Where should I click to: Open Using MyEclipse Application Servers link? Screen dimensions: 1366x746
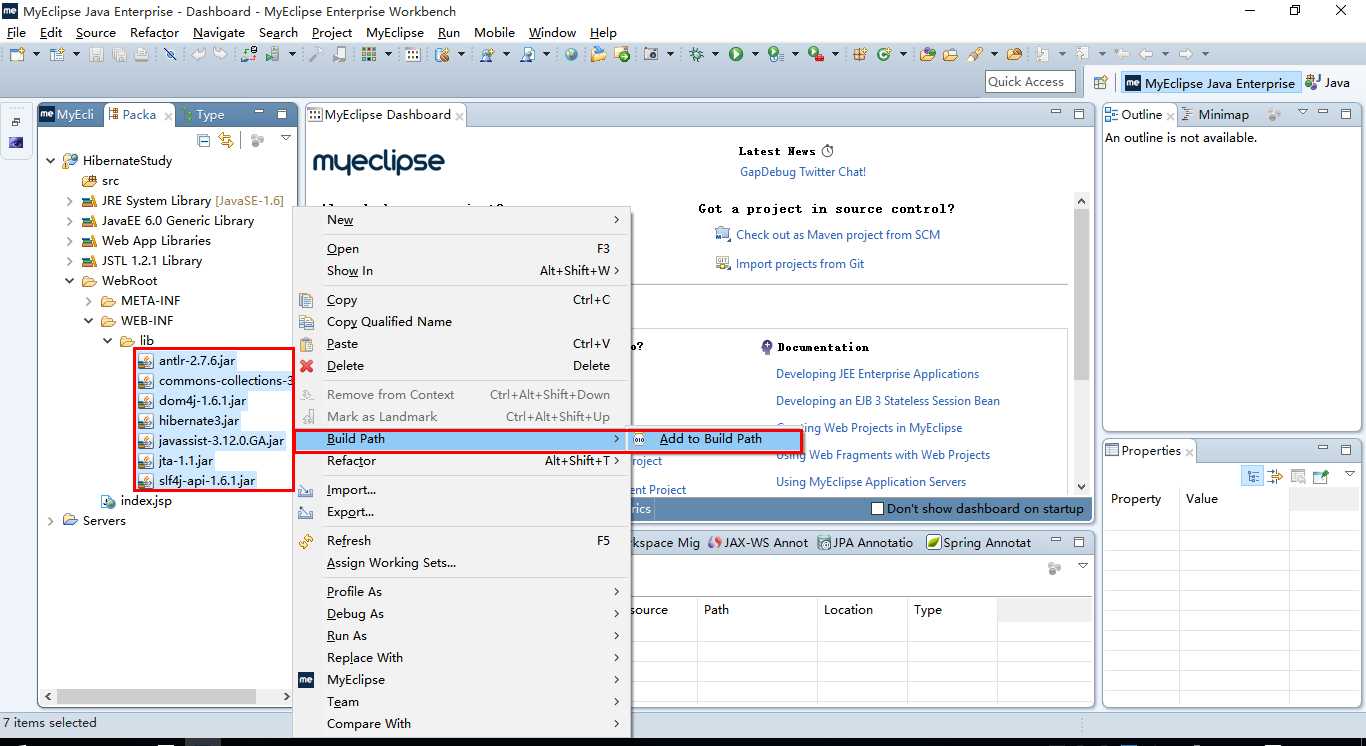871,482
